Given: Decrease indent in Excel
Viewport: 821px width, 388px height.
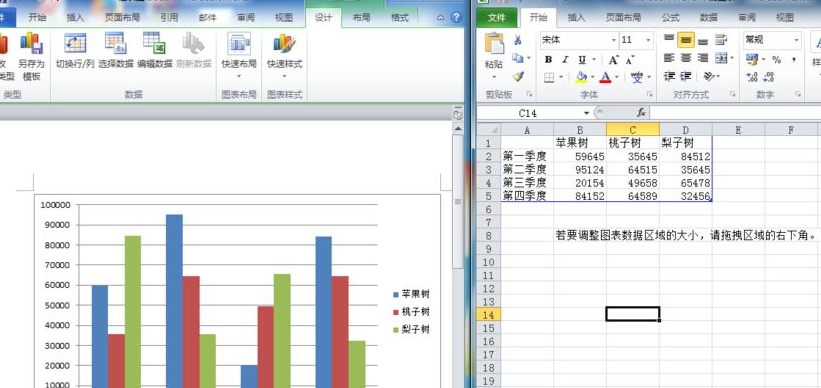Looking at the screenshot, I should point(669,76).
